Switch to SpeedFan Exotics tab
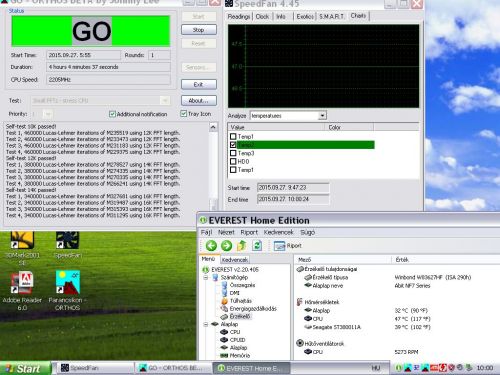The image size is (500, 375). [x=305, y=16]
